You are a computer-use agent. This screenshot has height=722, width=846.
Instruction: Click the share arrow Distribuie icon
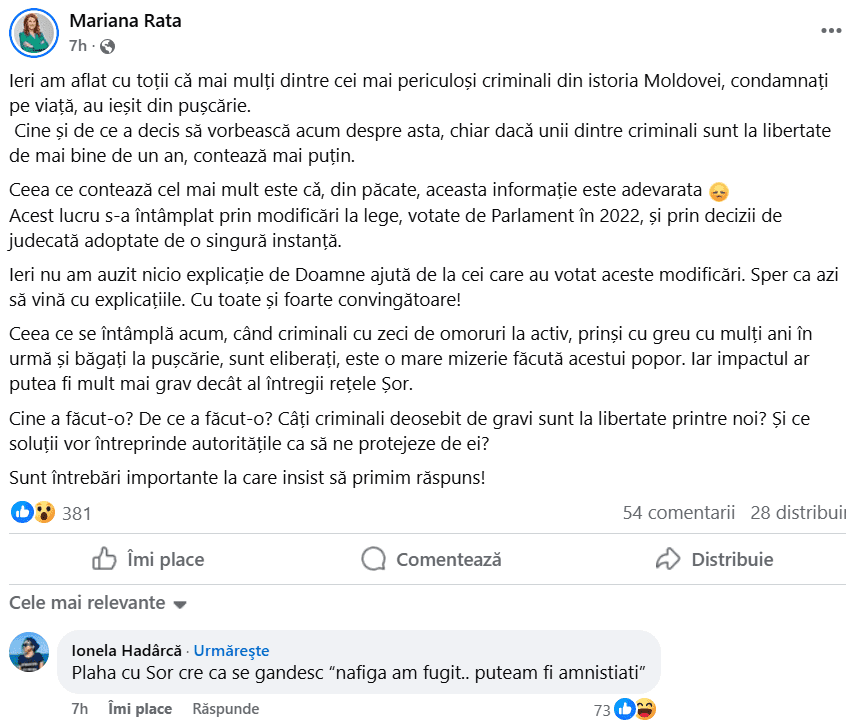pyautogui.click(x=668, y=559)
